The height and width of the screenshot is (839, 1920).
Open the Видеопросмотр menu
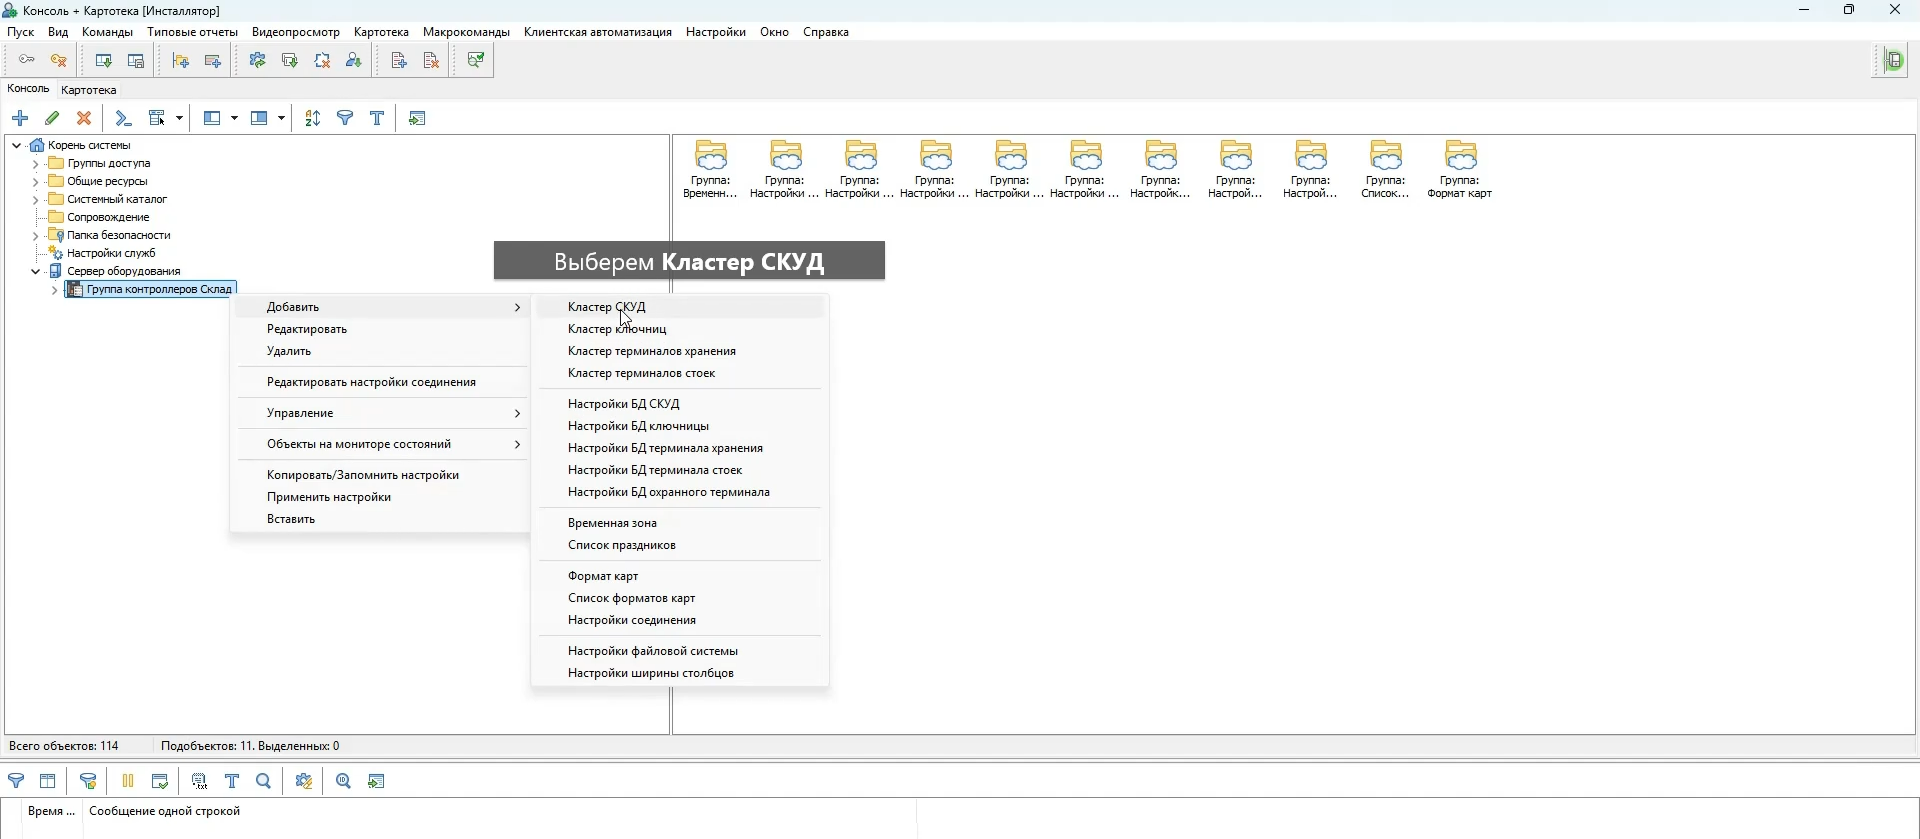pyautogui.click(x=295, y=32)
